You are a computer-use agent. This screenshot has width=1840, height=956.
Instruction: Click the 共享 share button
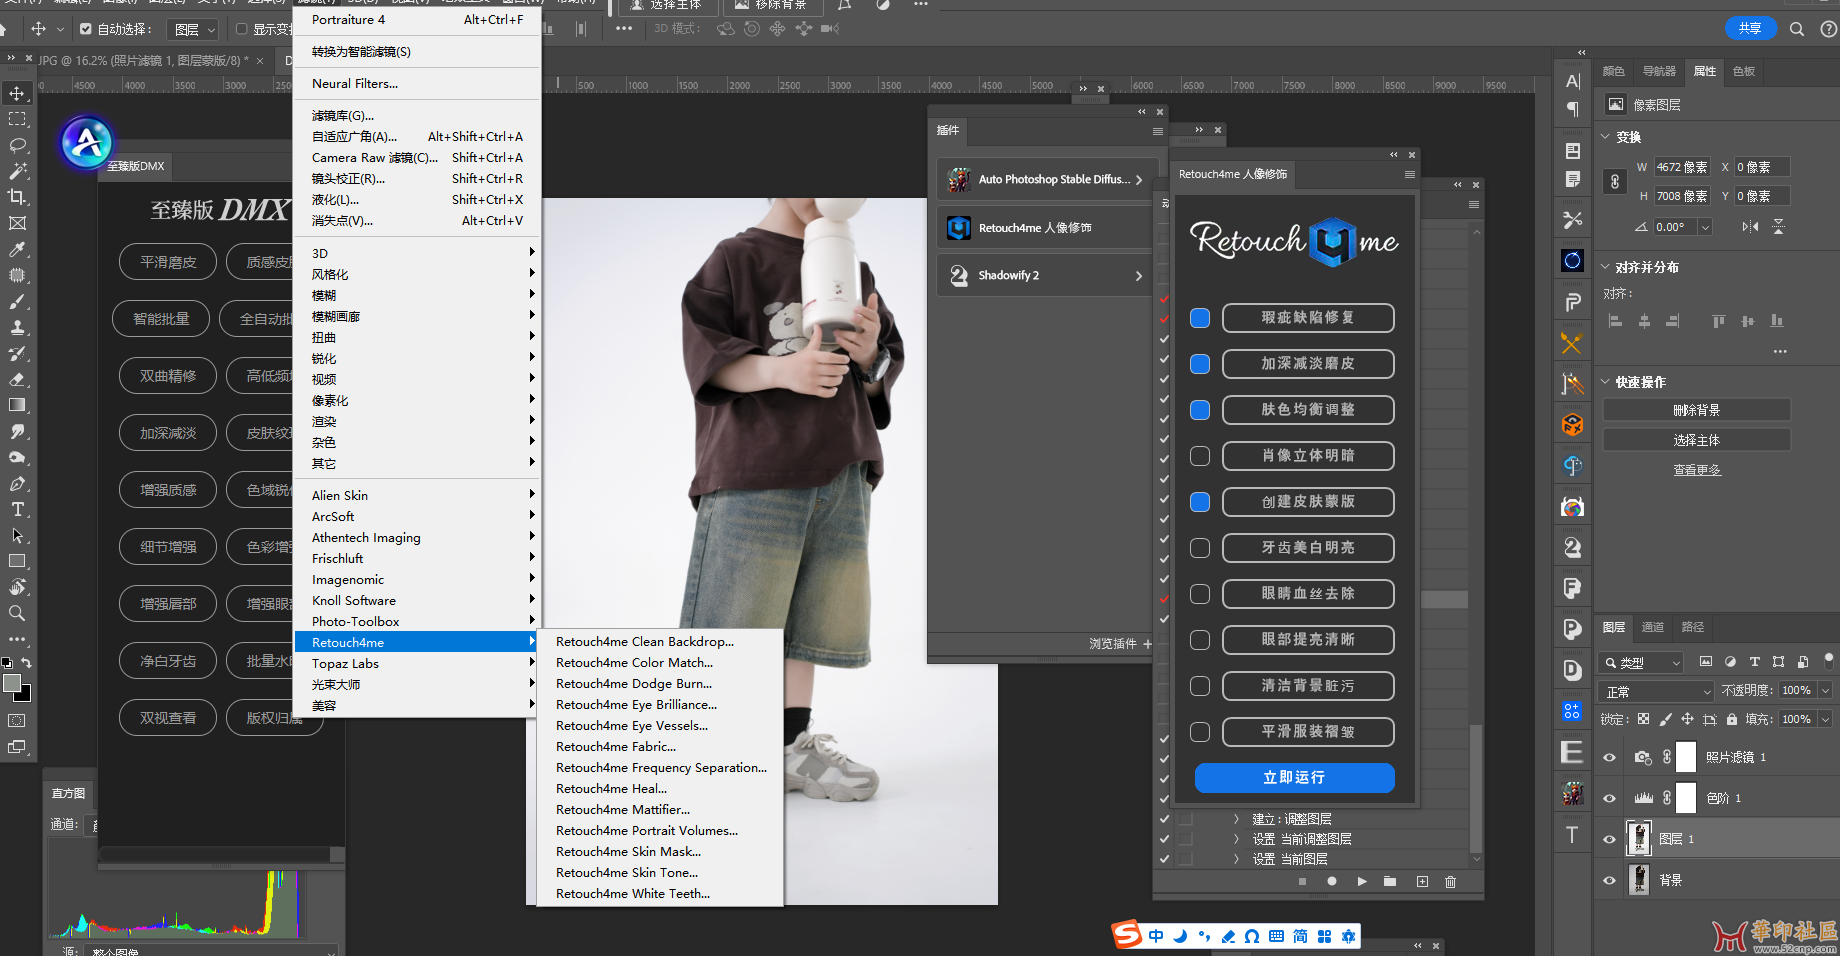[1750, 28]
